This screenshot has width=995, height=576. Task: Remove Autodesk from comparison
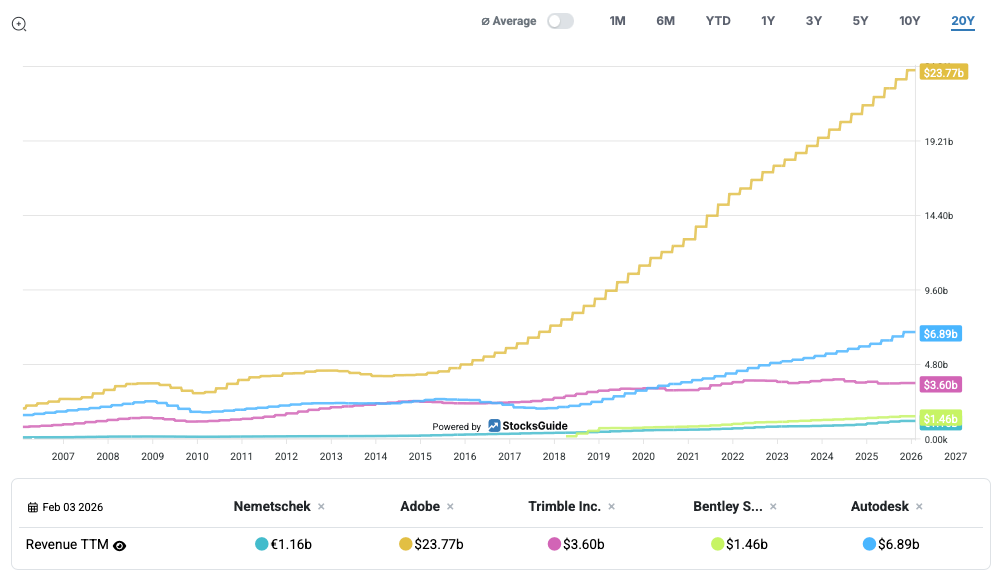point(920,507)
